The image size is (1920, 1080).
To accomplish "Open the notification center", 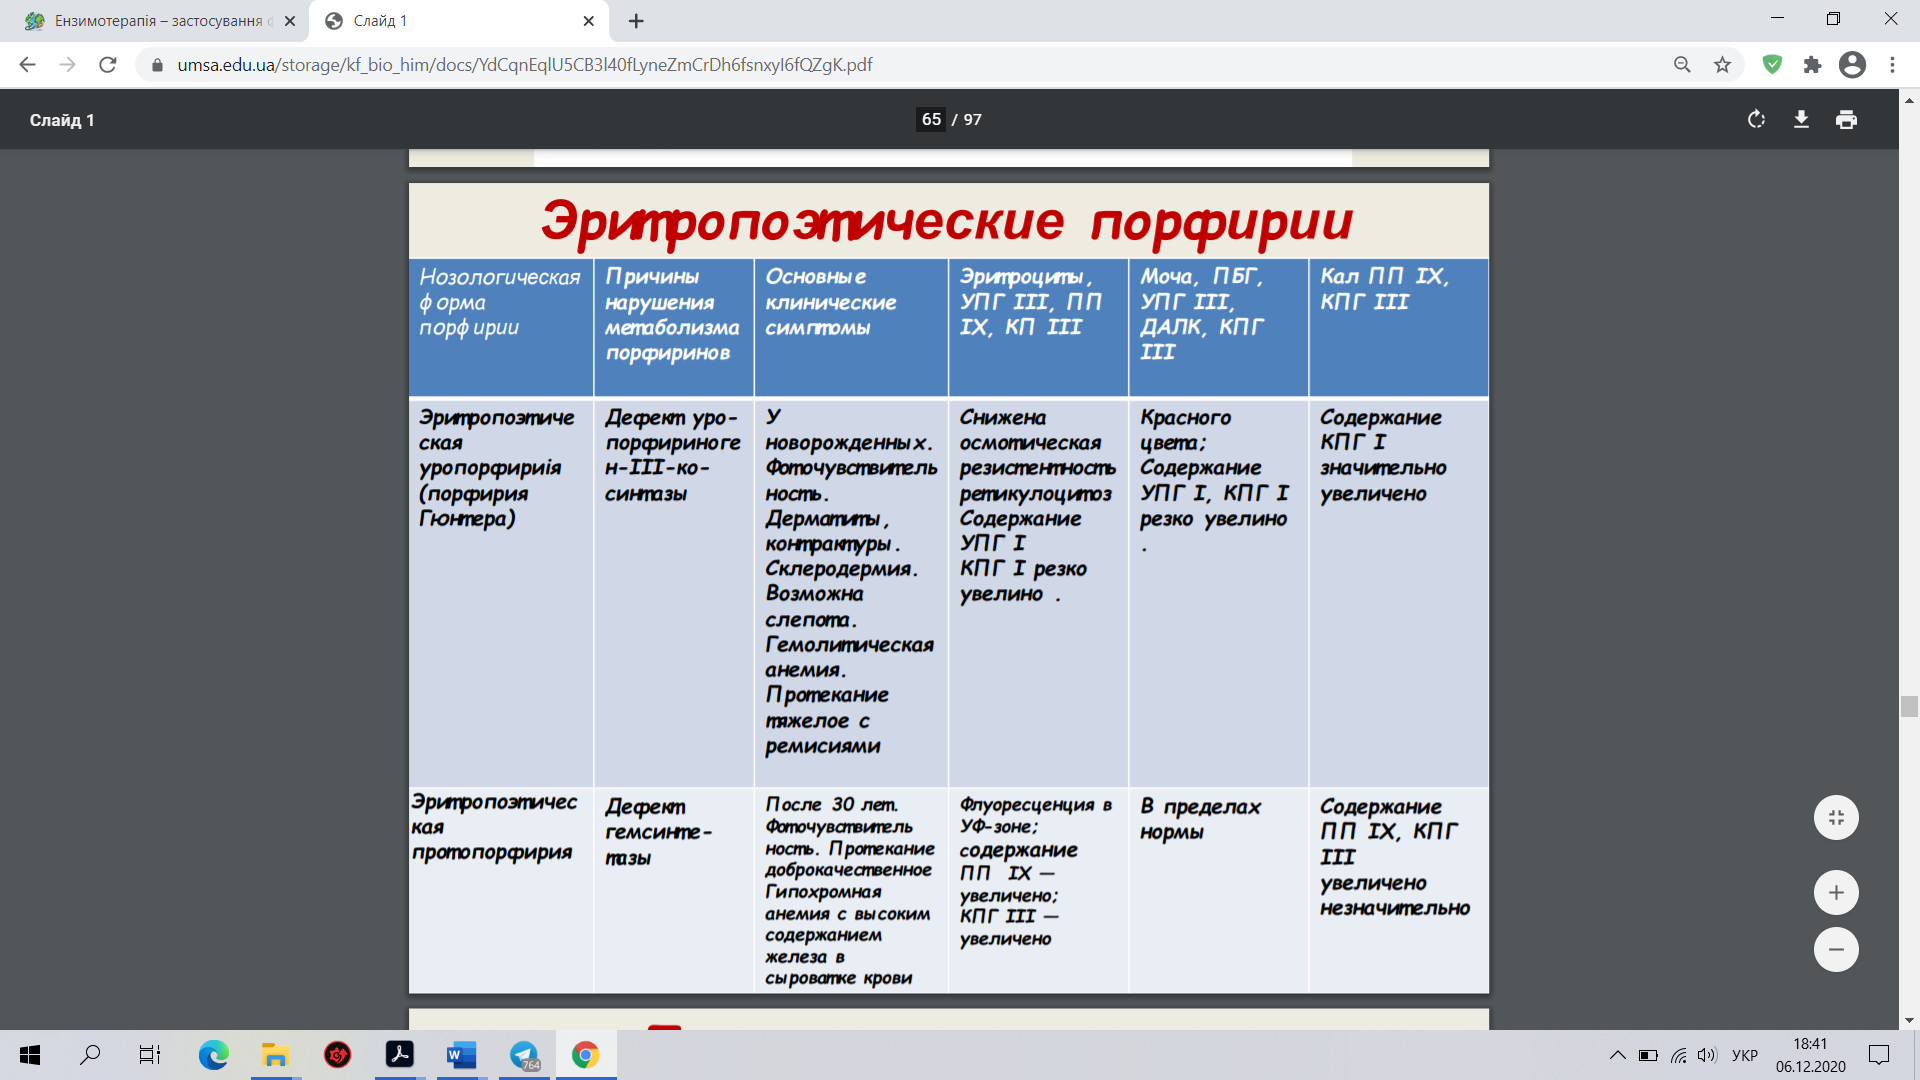I will point(1879,1055).
